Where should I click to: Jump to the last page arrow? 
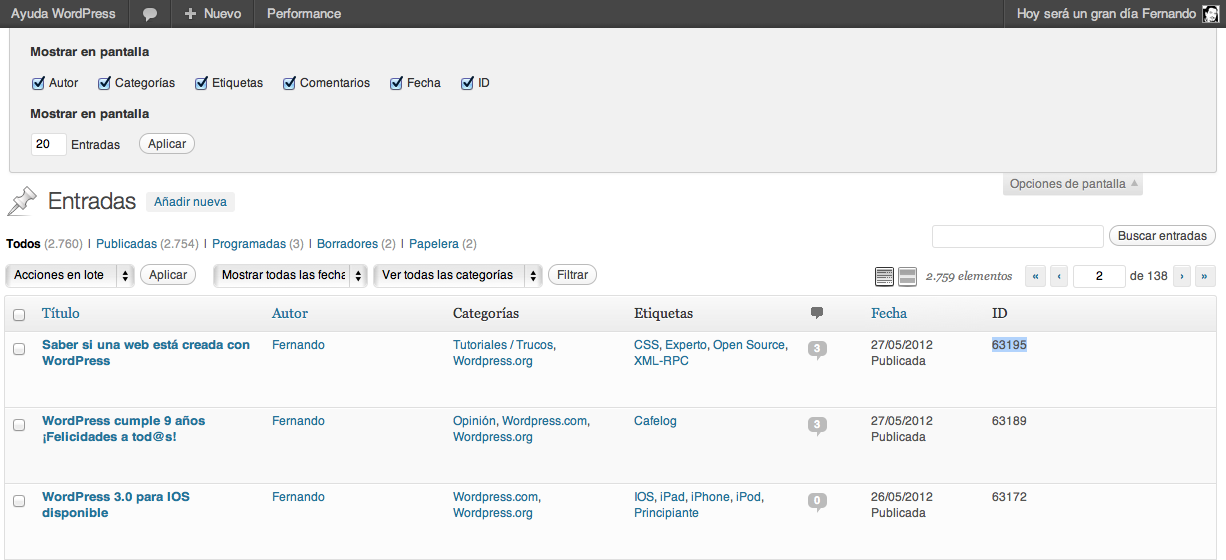(x=1205, y=276)
